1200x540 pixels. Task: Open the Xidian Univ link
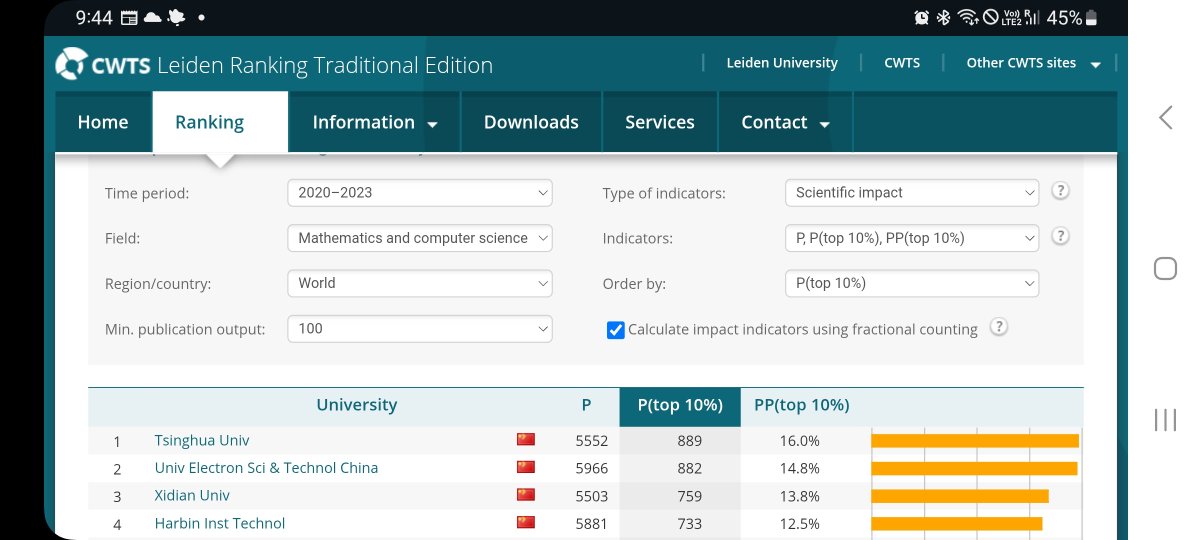pyautogui.click(x=192, y=496)
